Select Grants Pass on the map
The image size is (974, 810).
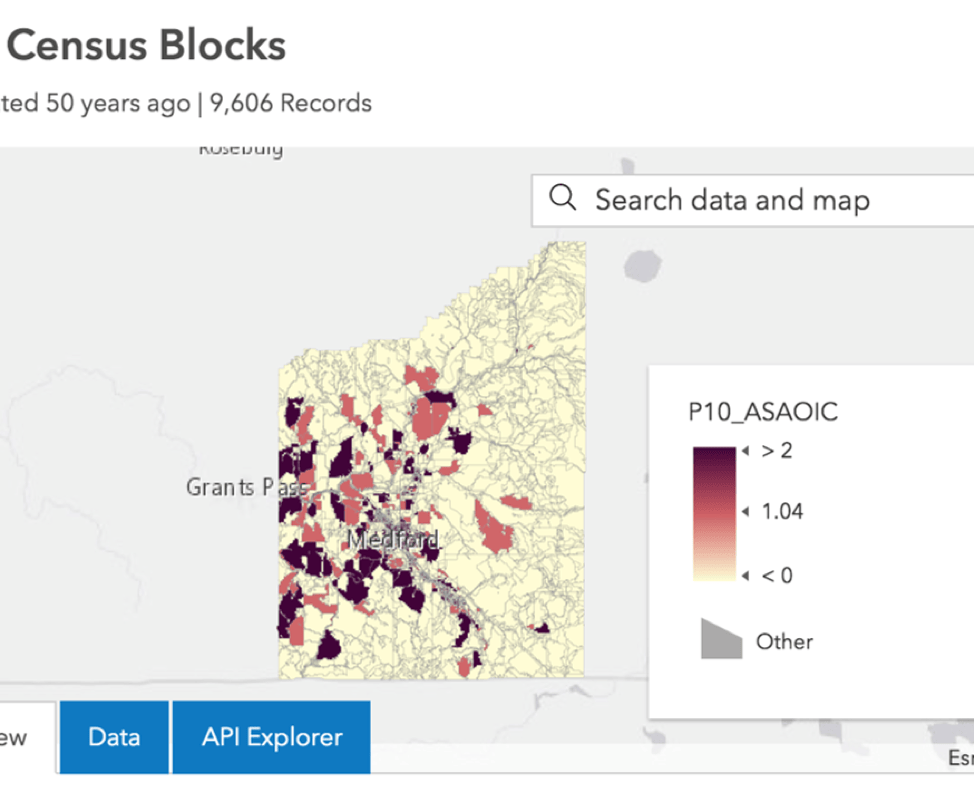click(246, 487)
